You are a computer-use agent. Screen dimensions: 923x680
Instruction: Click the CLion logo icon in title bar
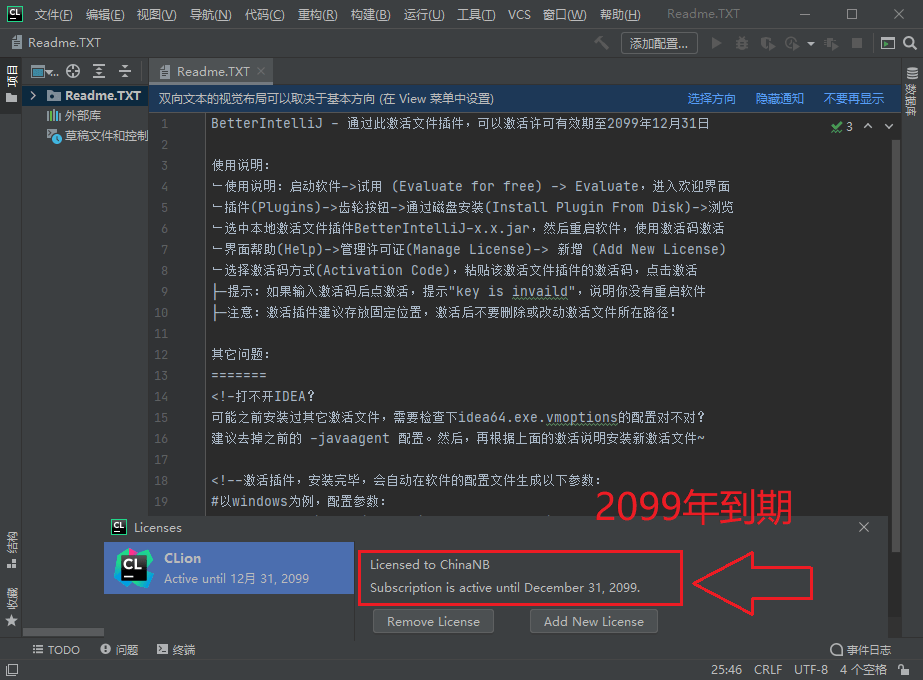coord(14,14)
